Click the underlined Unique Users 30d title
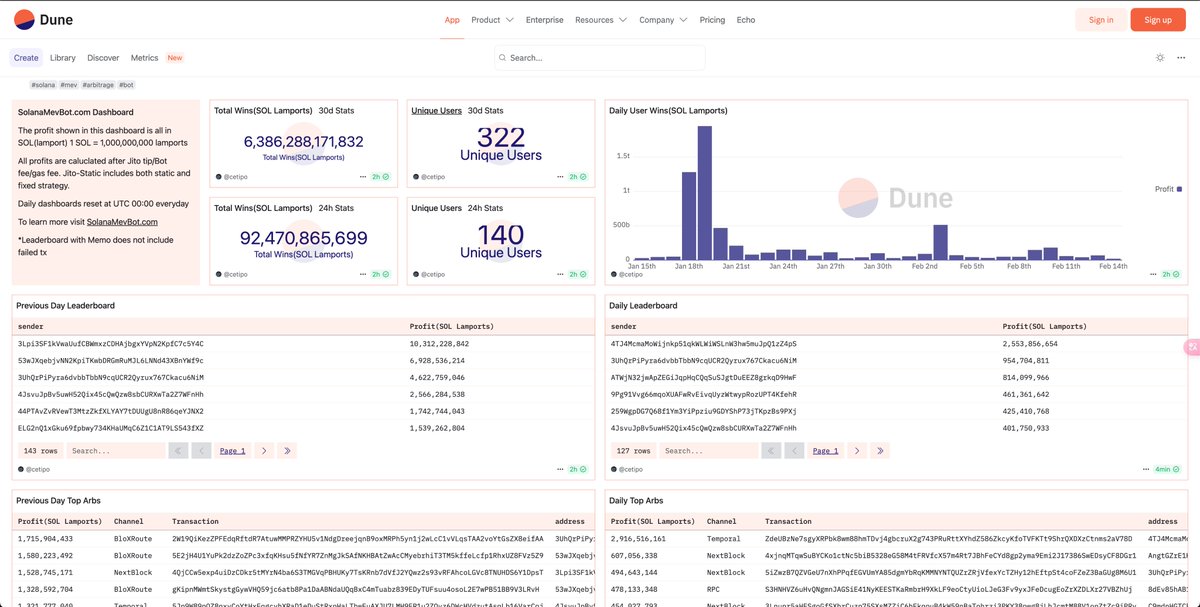The width and height of the screenshot is (1200, 607). 436,111
